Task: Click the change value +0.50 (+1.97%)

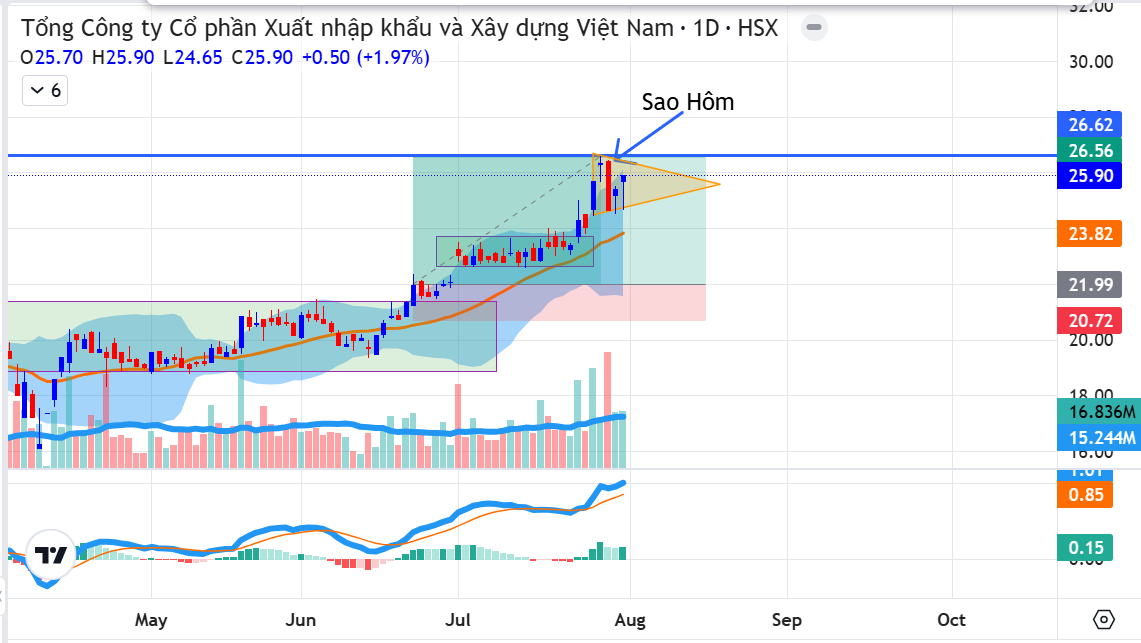Action: click(366, 57)
